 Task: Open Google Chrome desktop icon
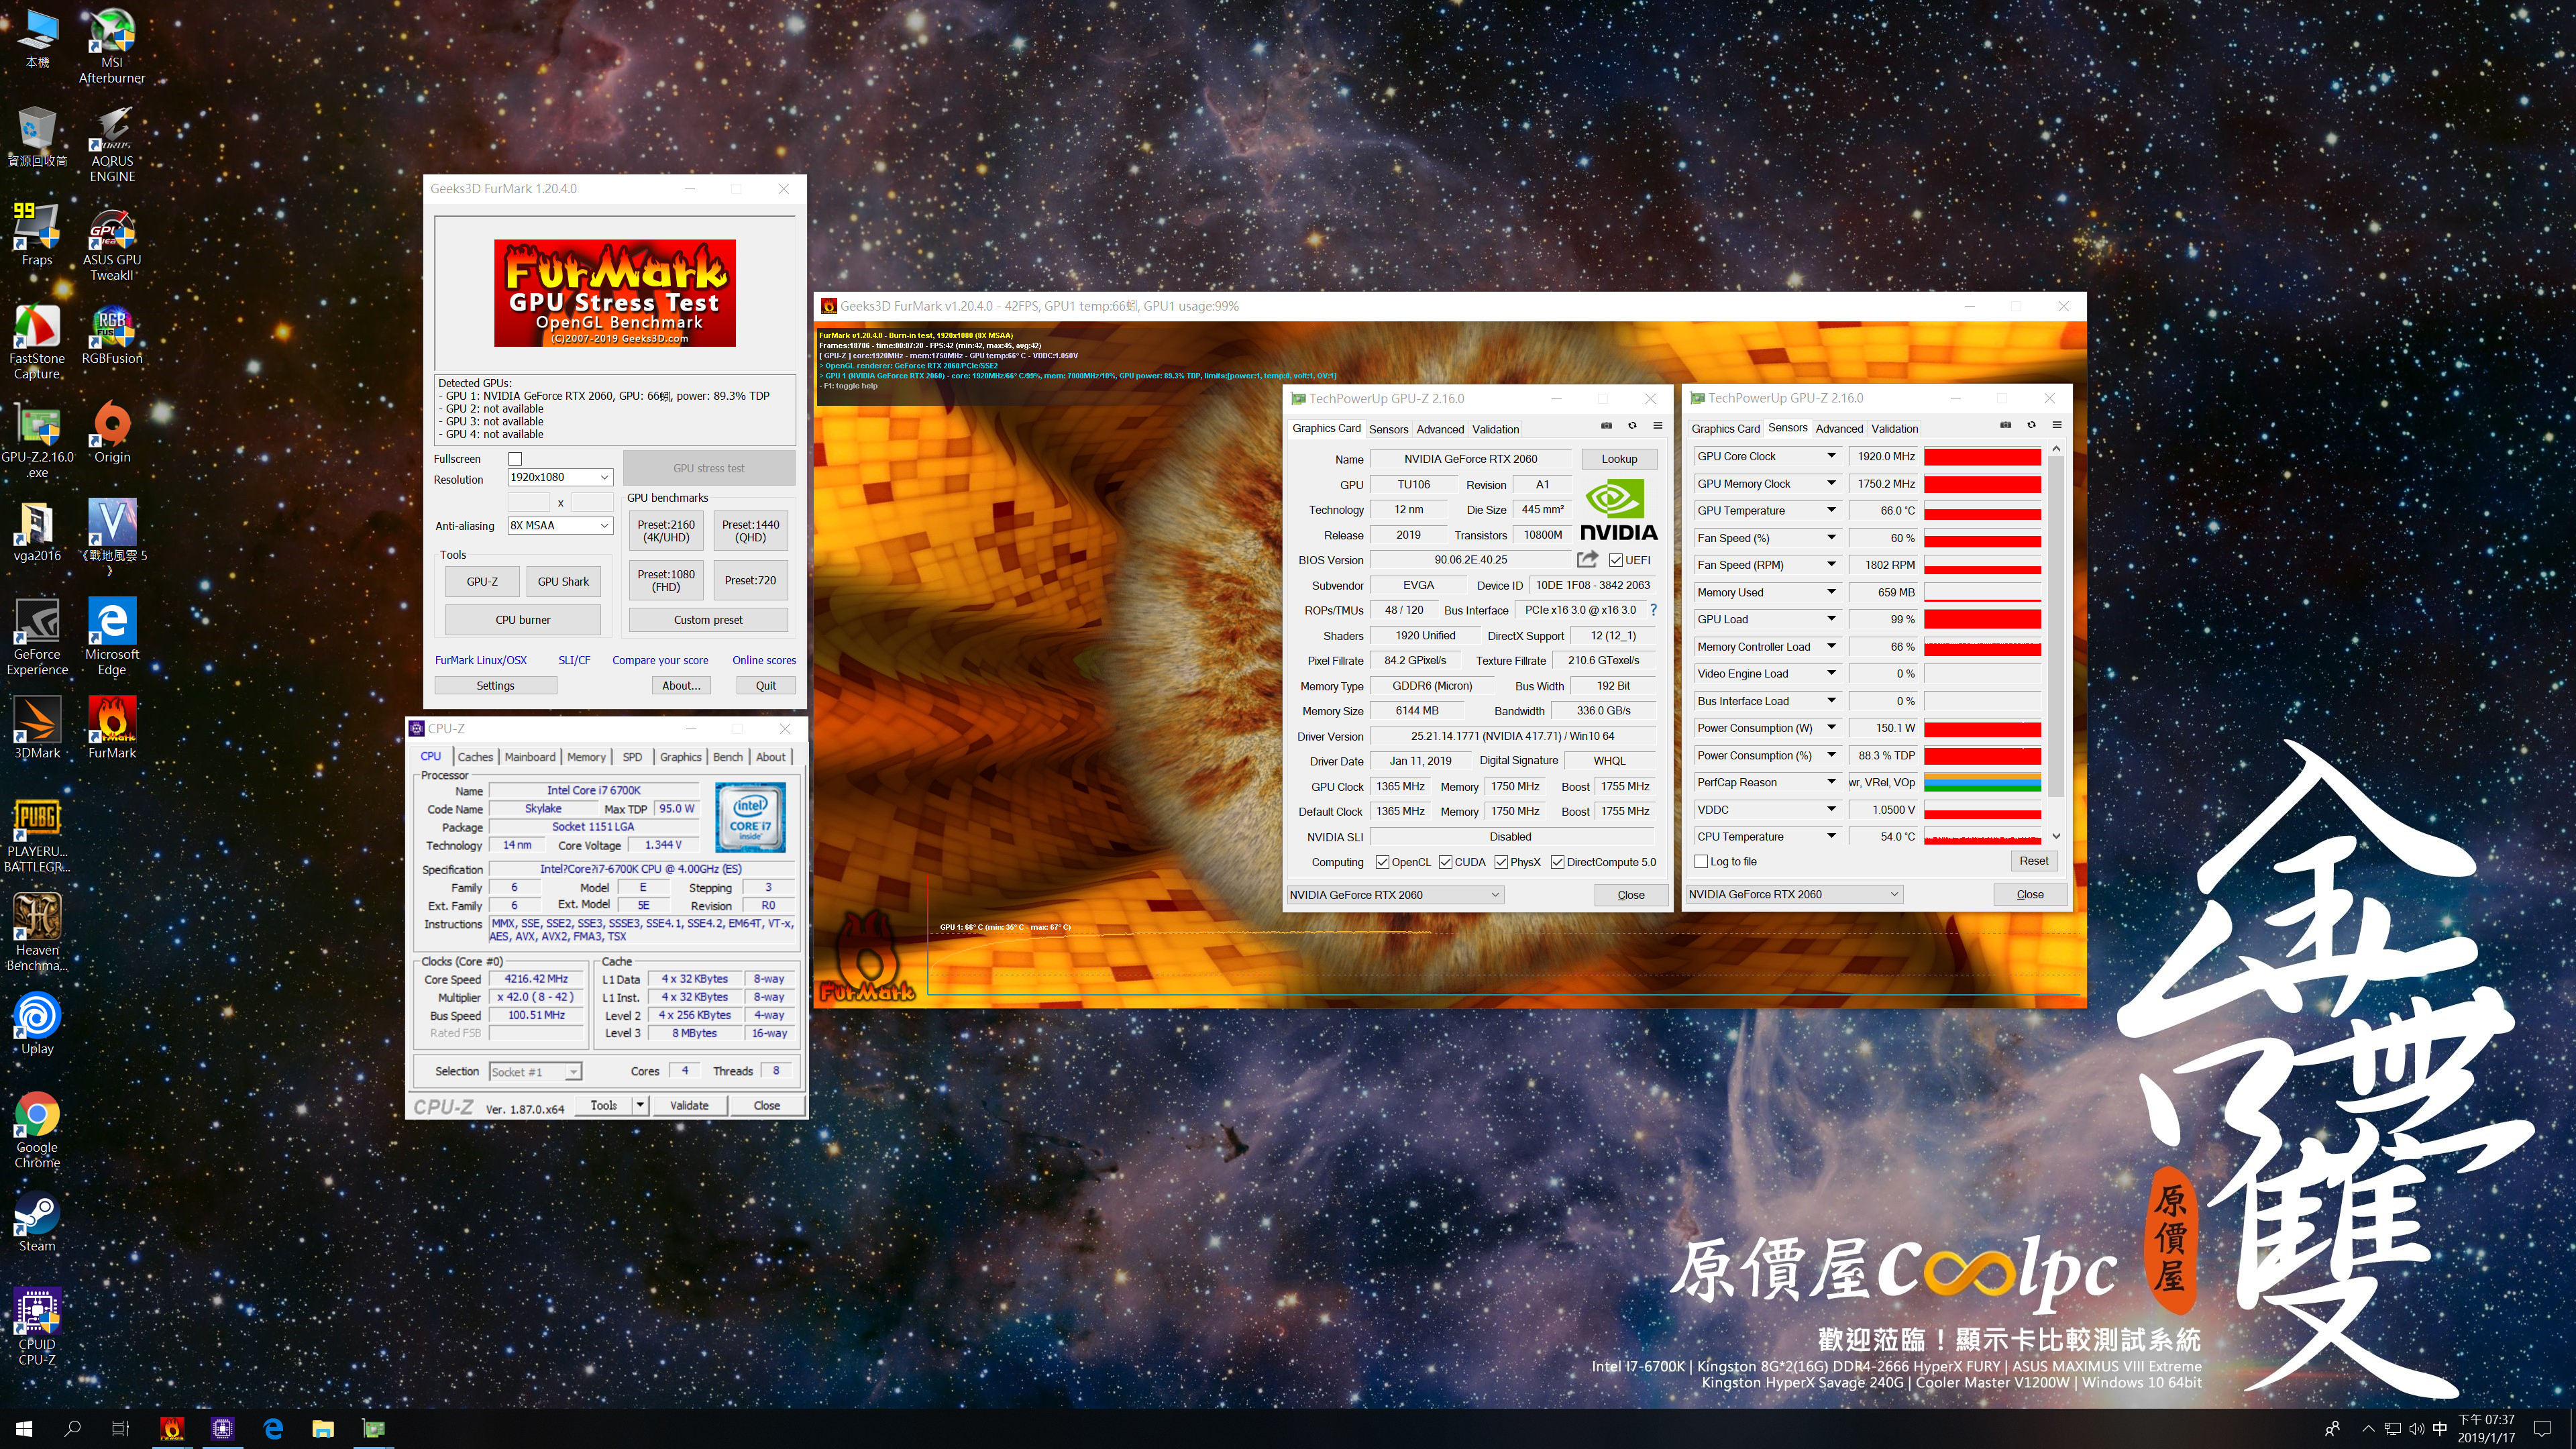(x=37, y=1131)
